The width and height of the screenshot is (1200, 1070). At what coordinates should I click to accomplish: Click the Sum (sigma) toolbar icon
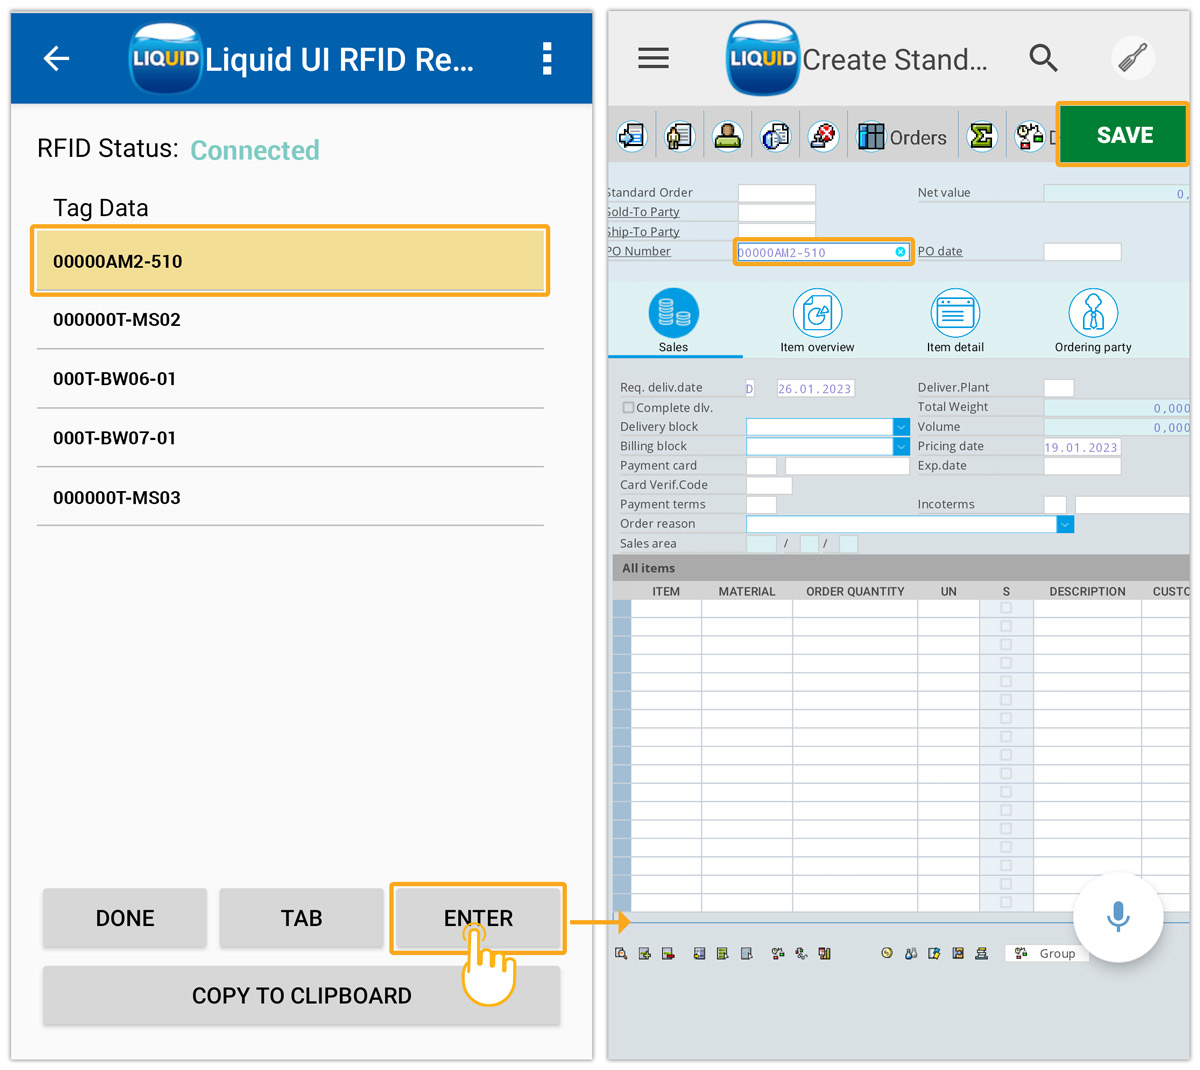[x=982, y=135]
